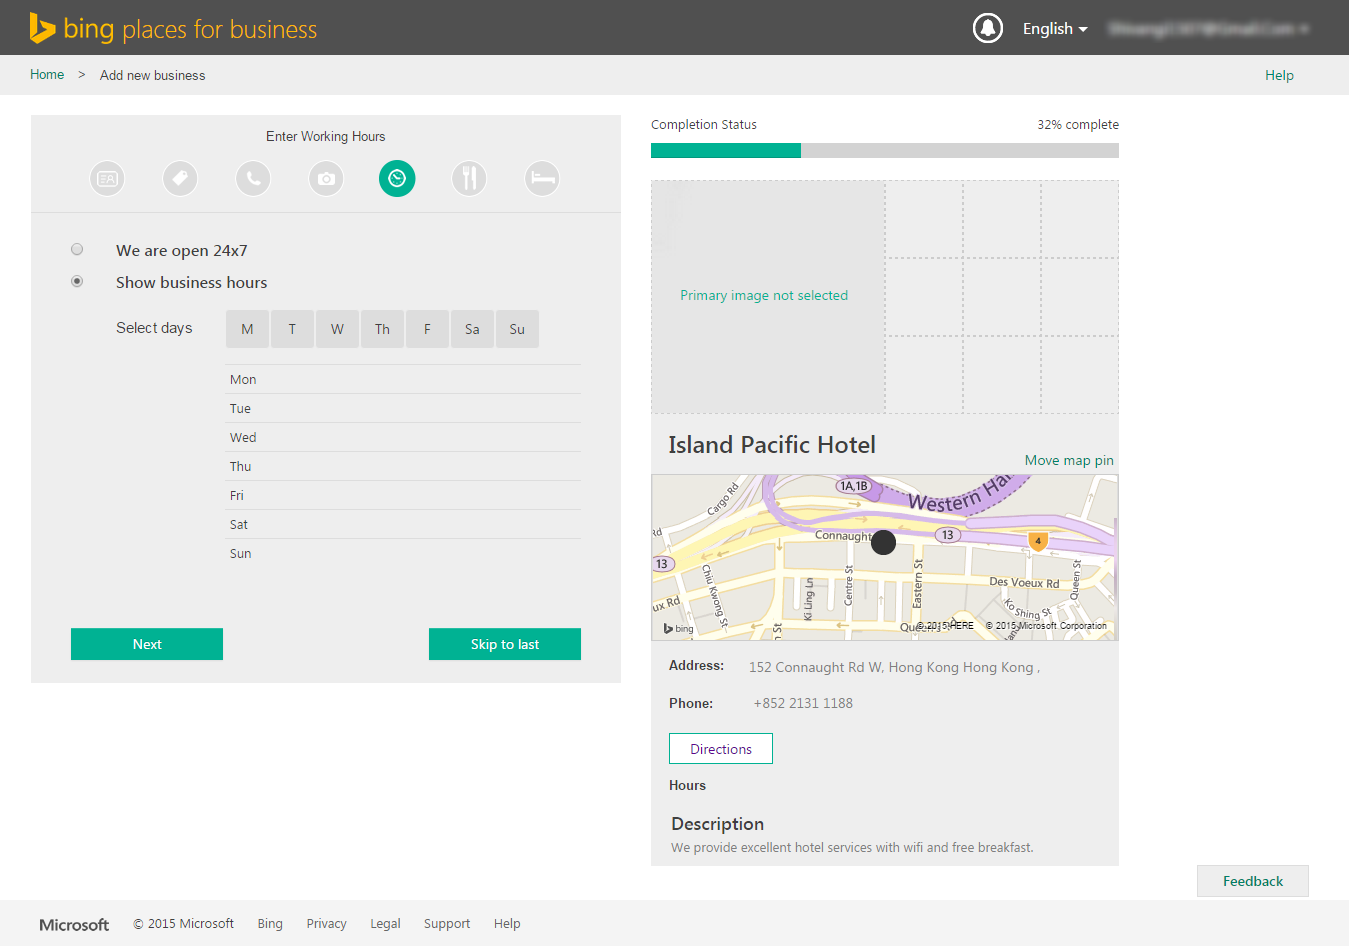Go to the business info step icon
Viewport: 1349px width, 946px height.
click(108, 179)
